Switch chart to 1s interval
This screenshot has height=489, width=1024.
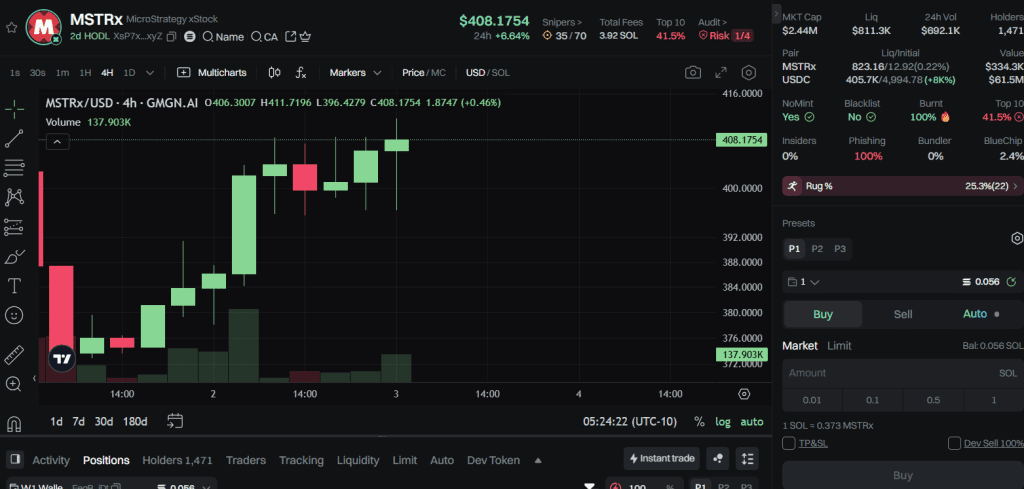[x=15, y=72]
